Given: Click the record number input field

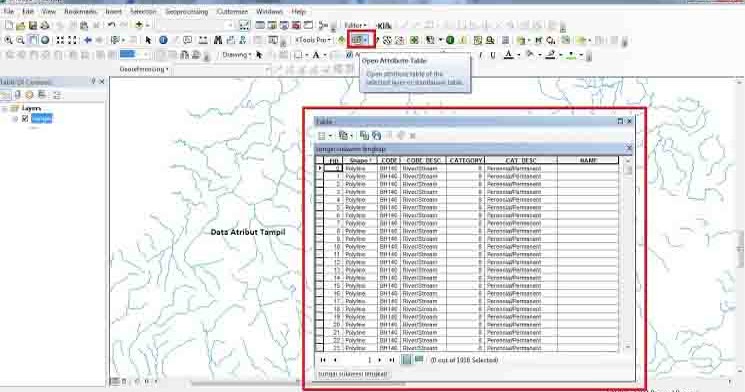Looking at the screenshot, I should [x=356, y=360].
